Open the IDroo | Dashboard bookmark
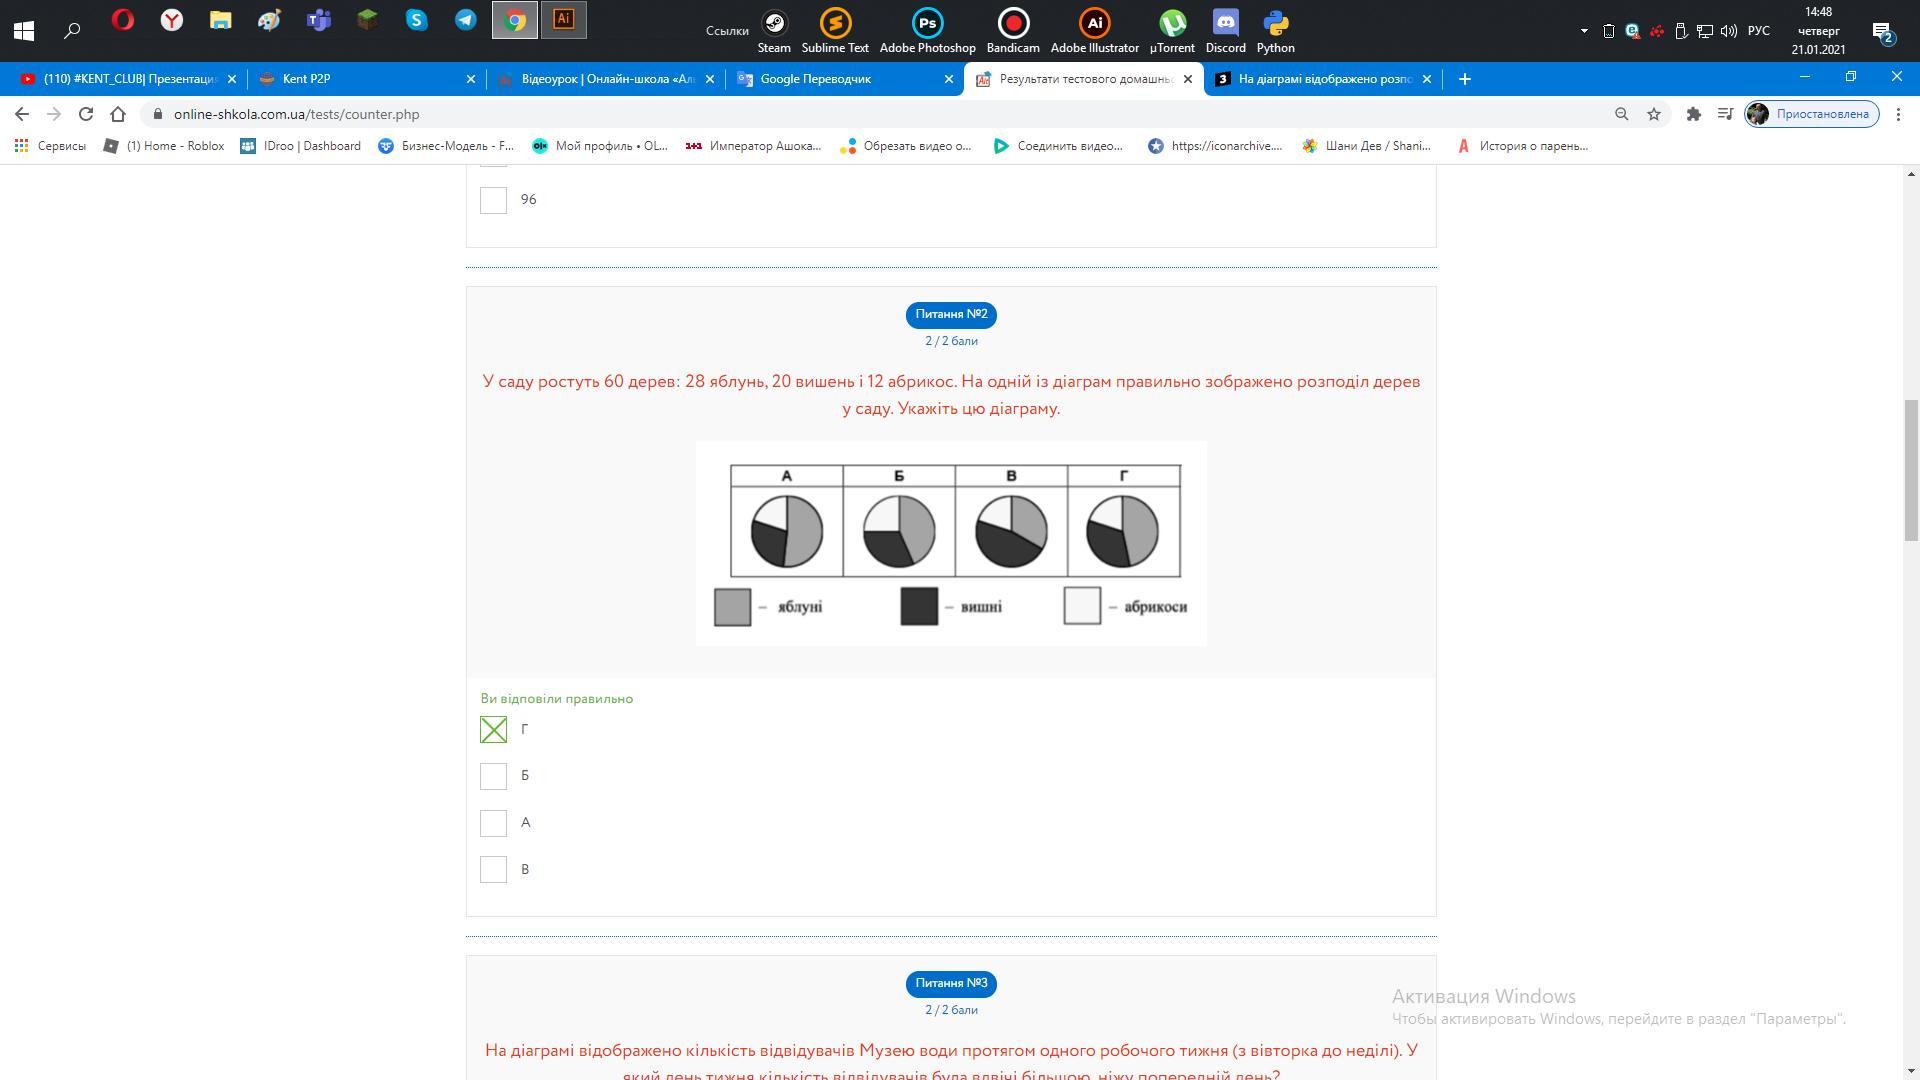The height and width of the screenshot is (1080, 1920). point(300,146)
